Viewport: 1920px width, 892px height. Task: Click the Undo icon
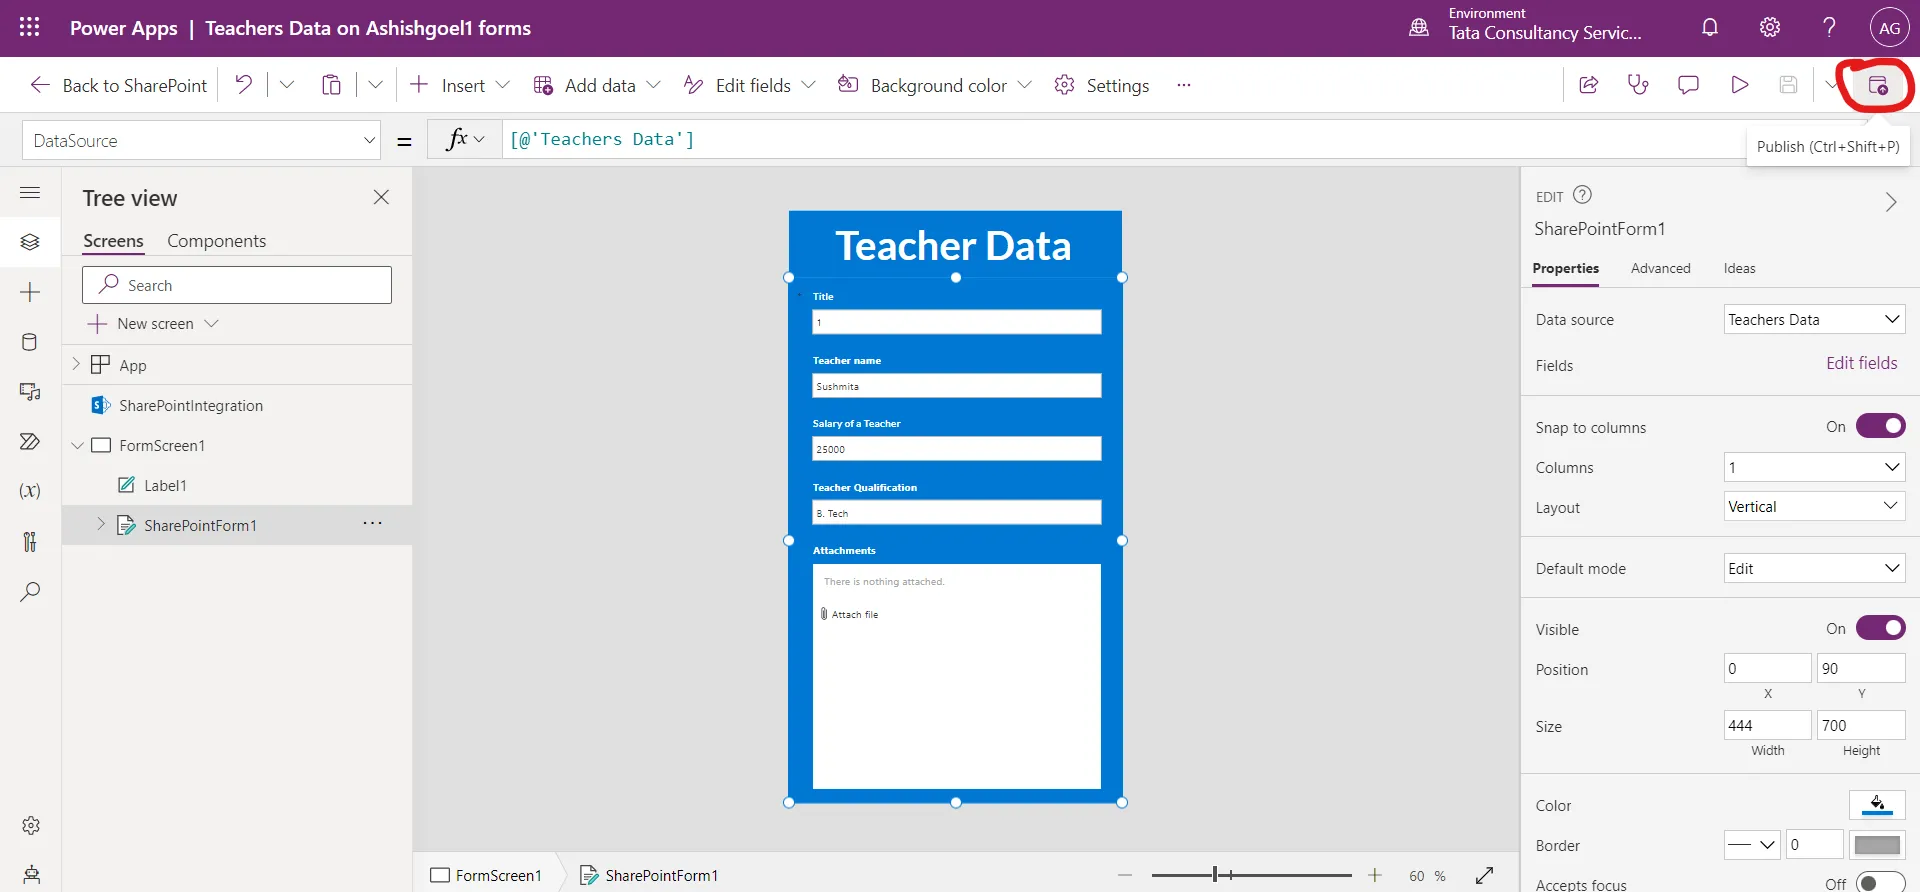pos(243,85)
